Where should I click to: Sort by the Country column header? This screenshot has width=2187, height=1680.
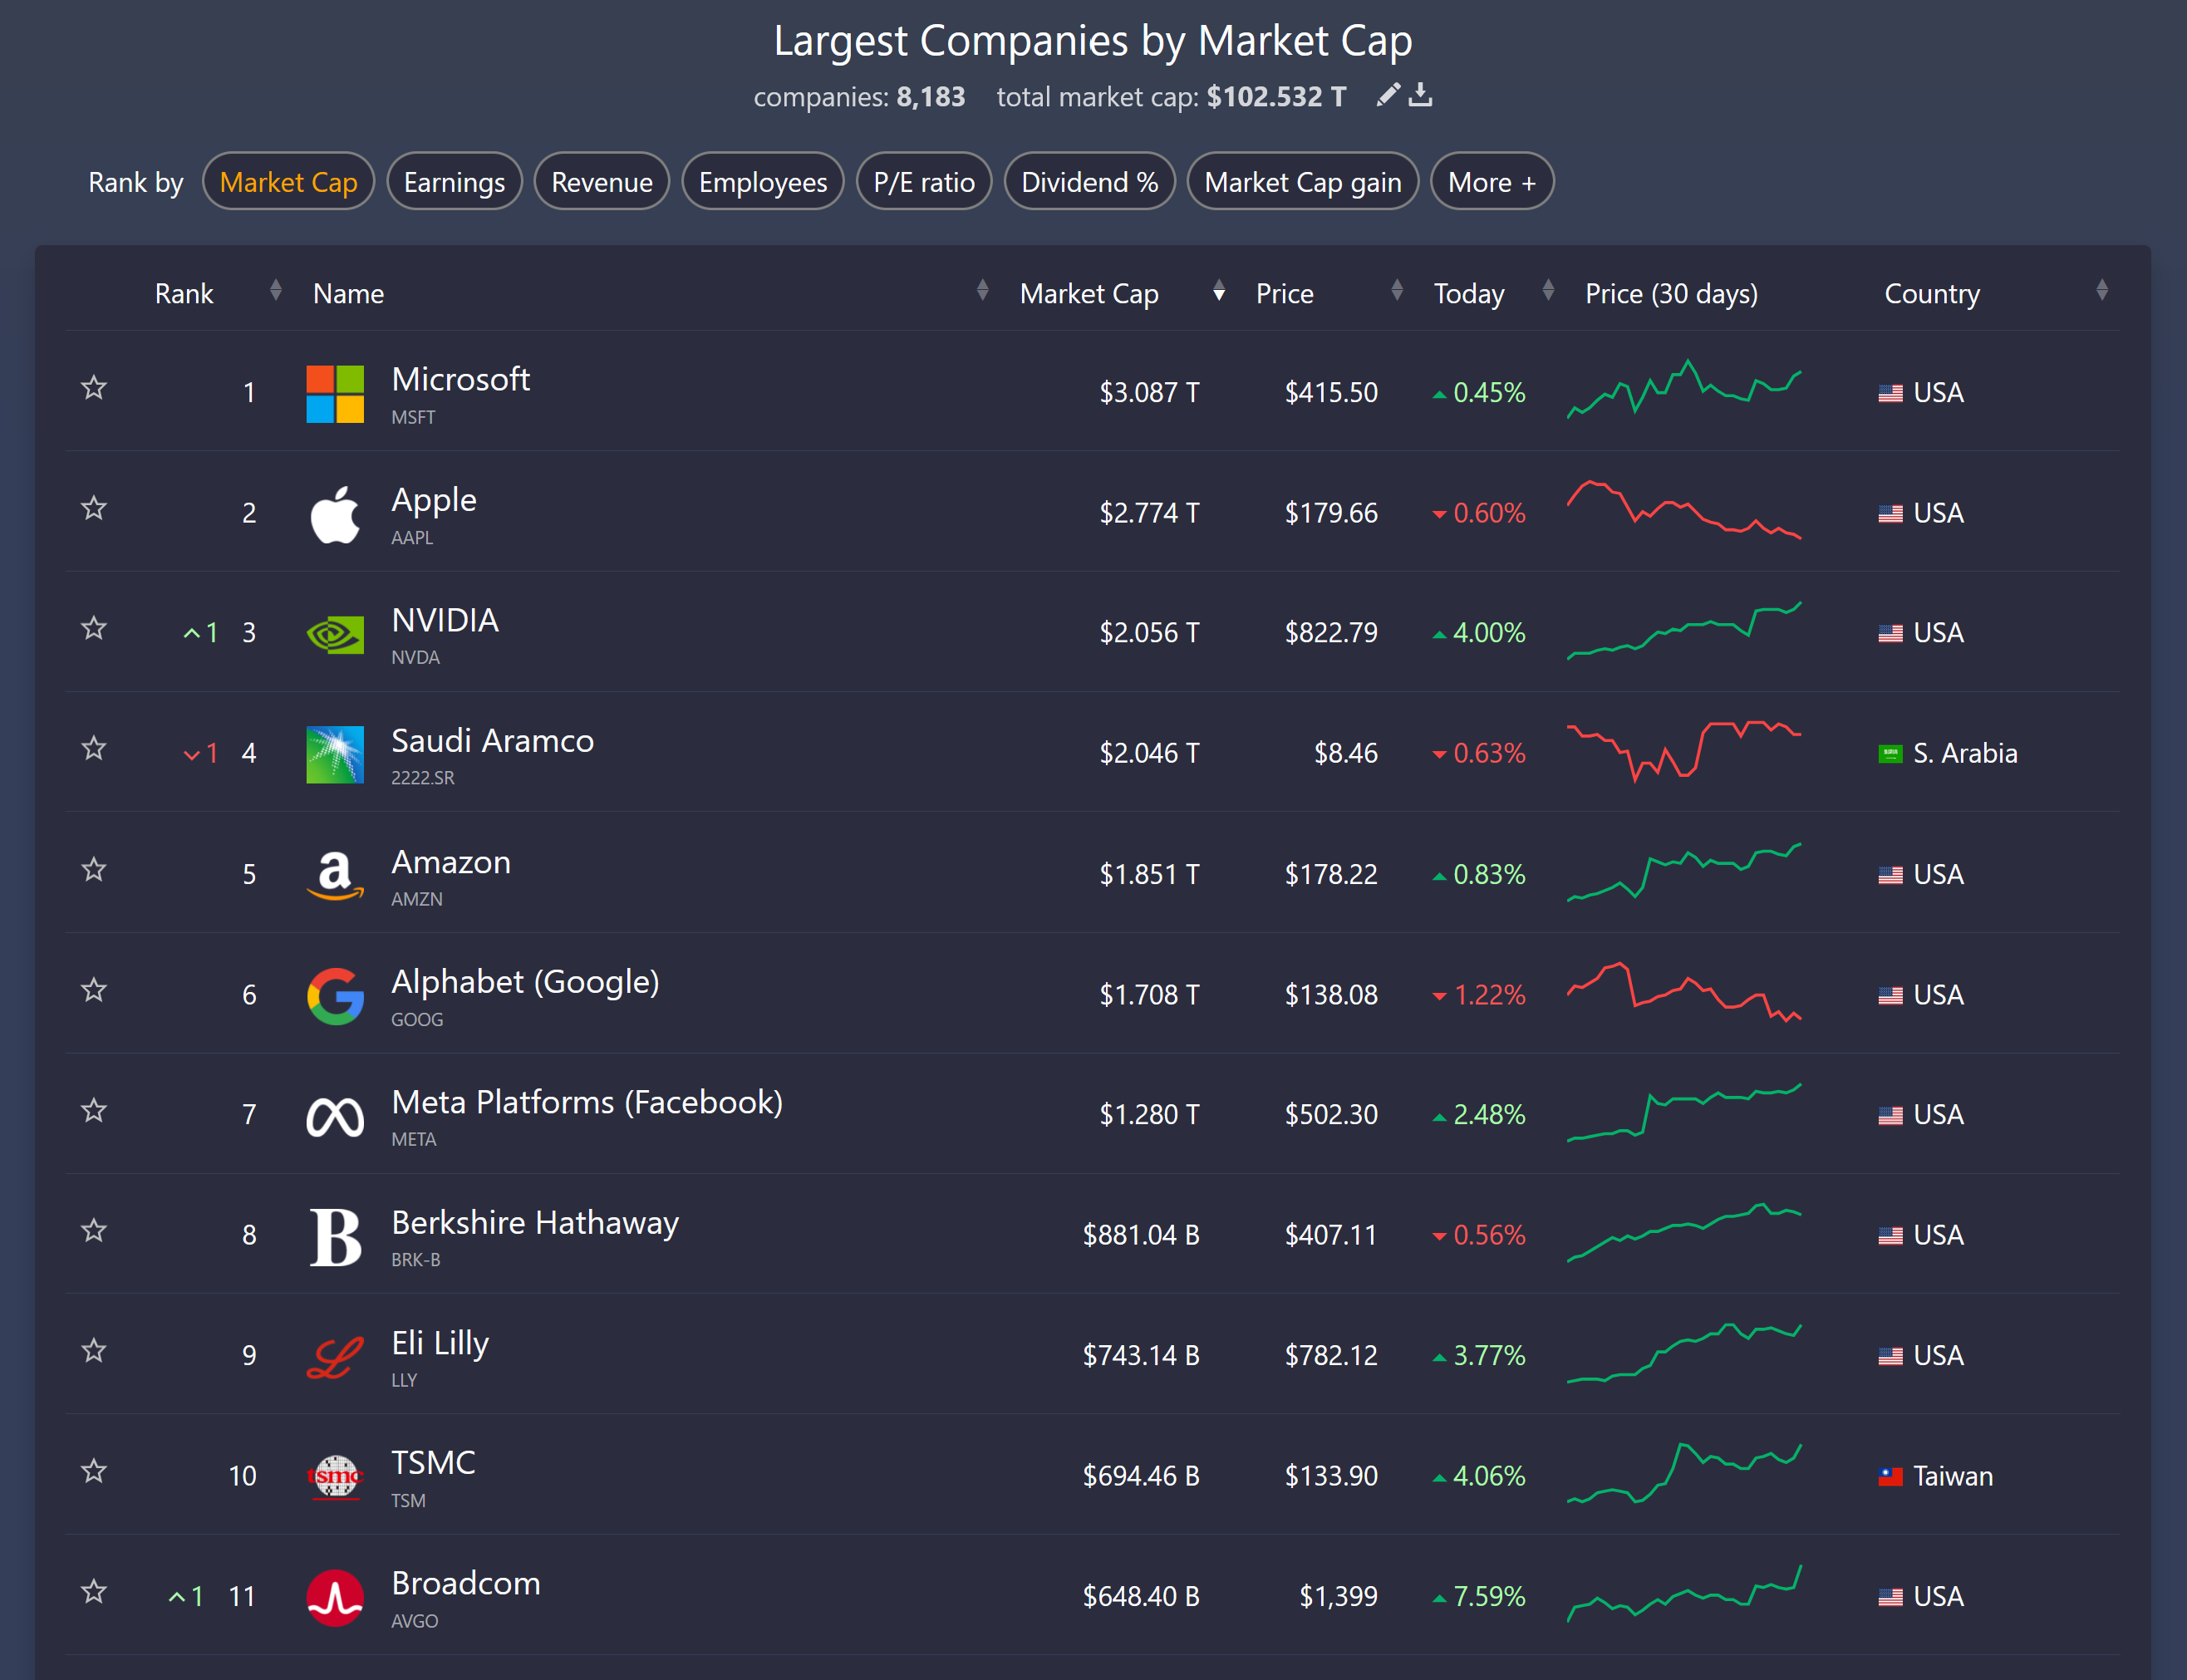[x=1931, y=294]
